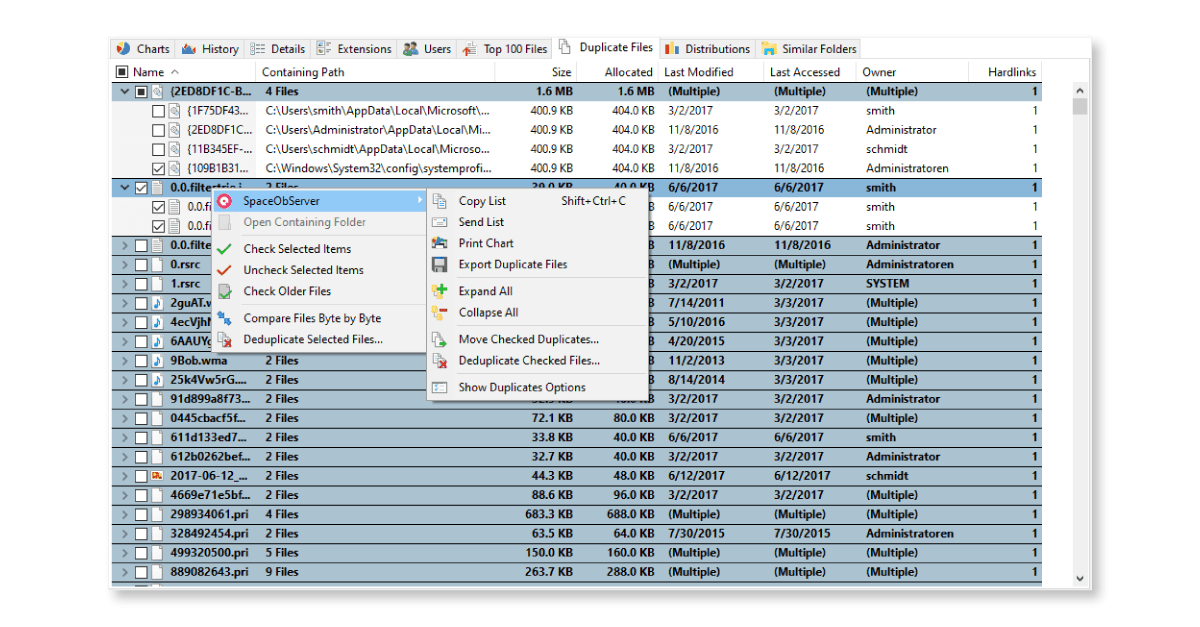
Task: Toggle the {2ED8DF1C-B group checkbox with 4 Files
Action: [141, 92]
